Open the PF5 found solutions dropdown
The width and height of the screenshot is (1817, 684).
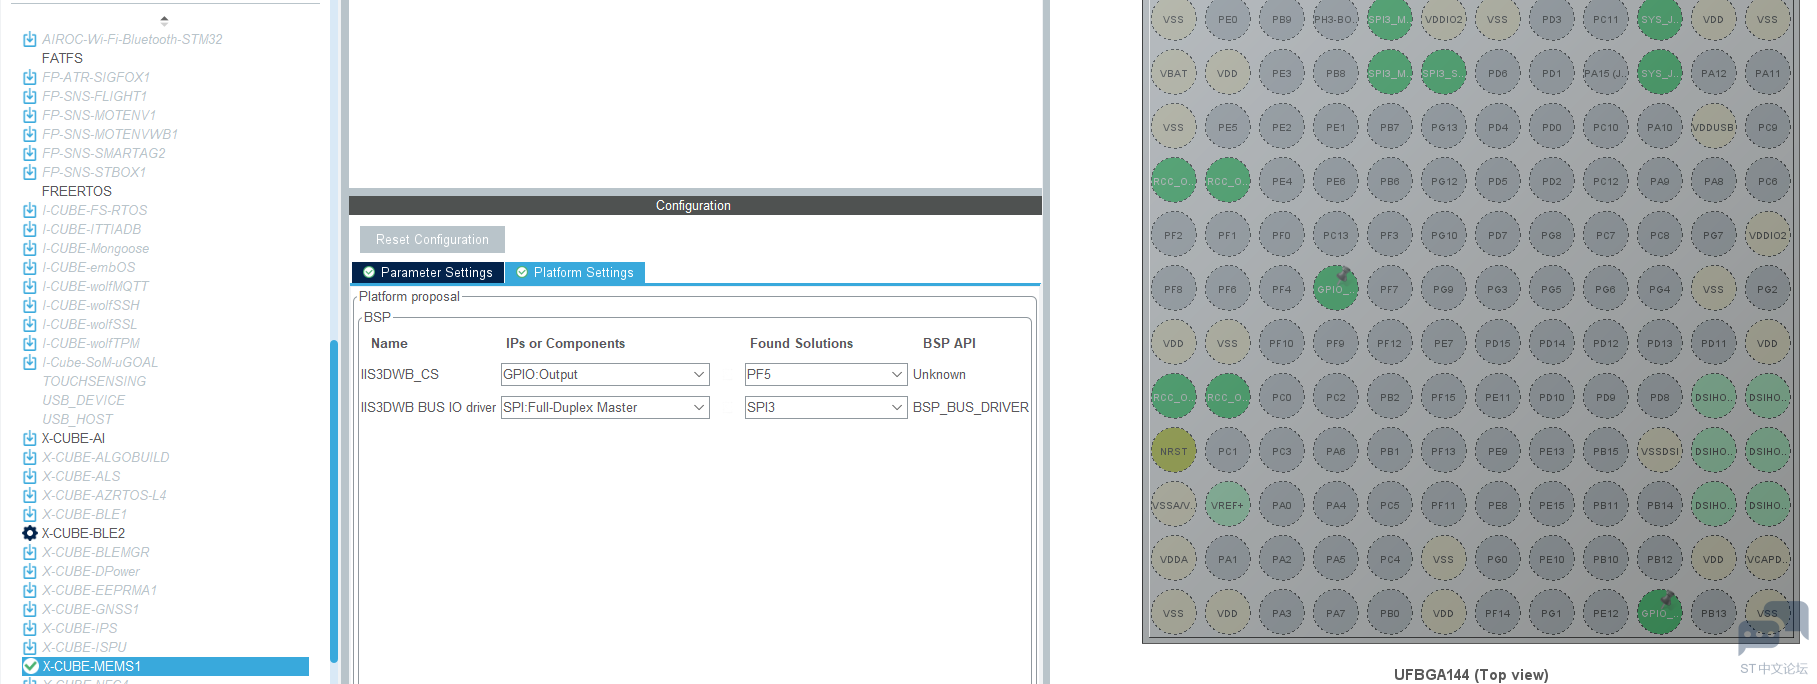point(825,374)
